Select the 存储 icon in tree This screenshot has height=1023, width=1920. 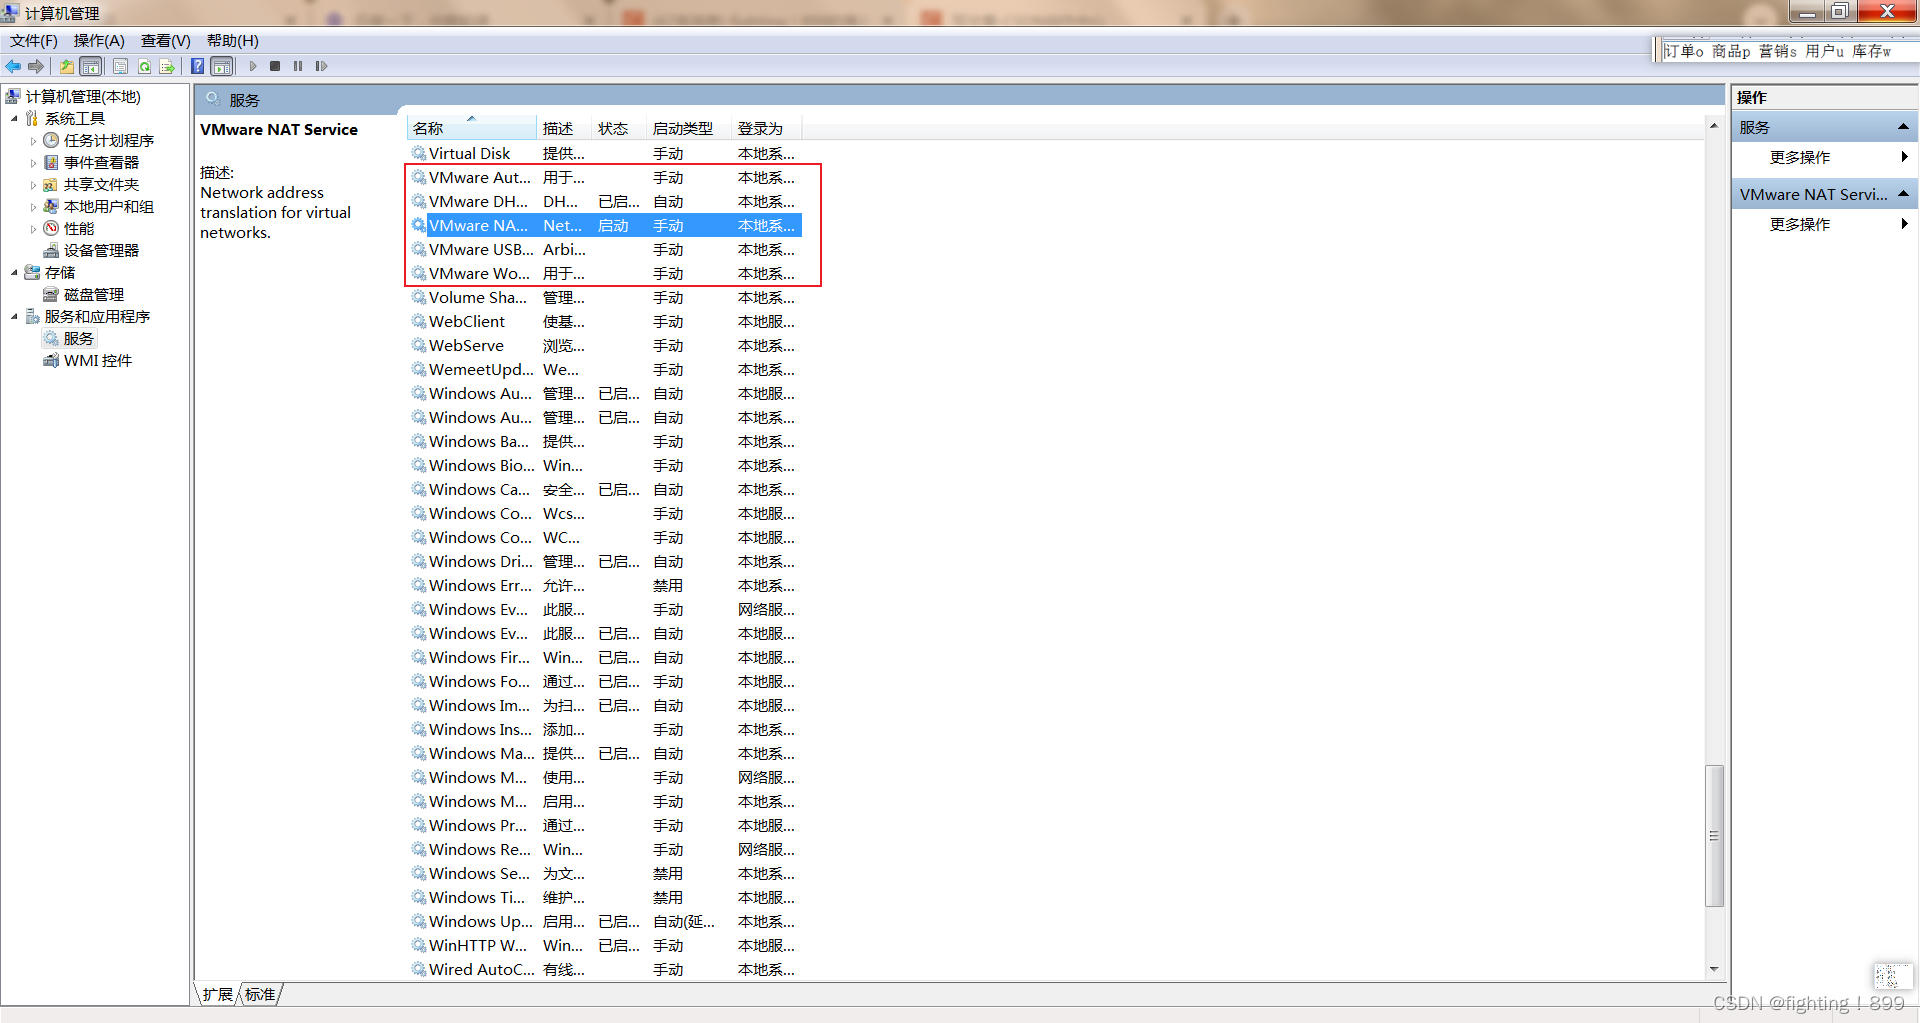click(x=32, y=273)
